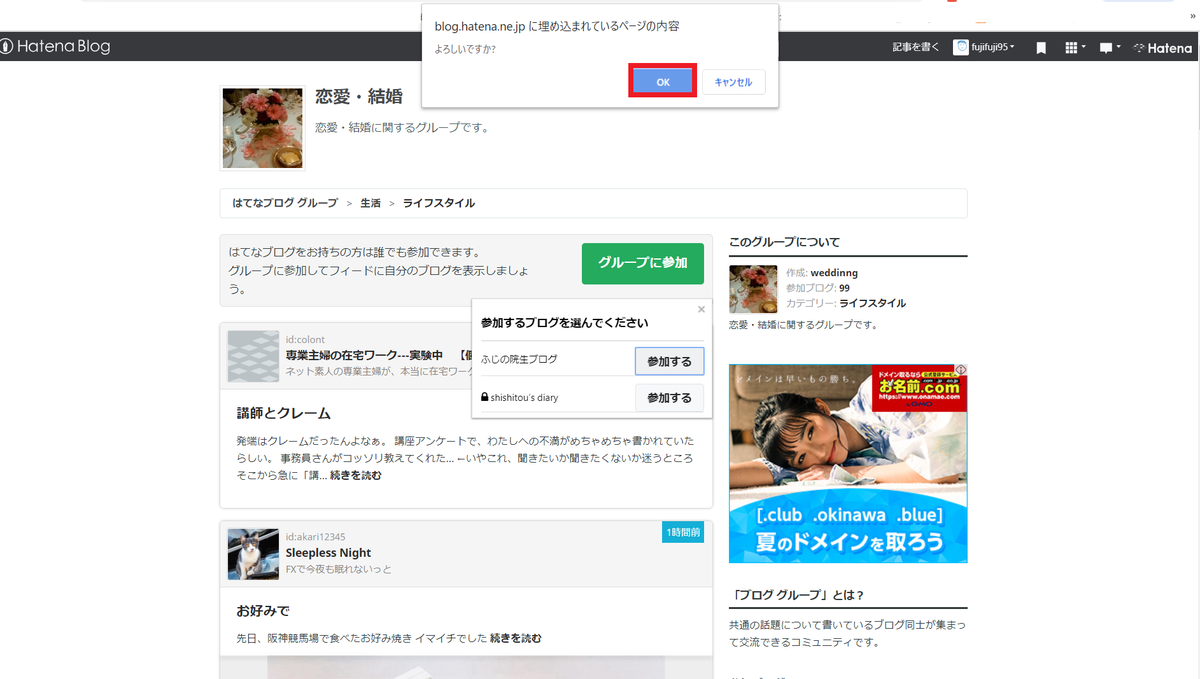Click the 1時間前 timestamp badge
Screen dimensions: 1200x679
point(683,533)
